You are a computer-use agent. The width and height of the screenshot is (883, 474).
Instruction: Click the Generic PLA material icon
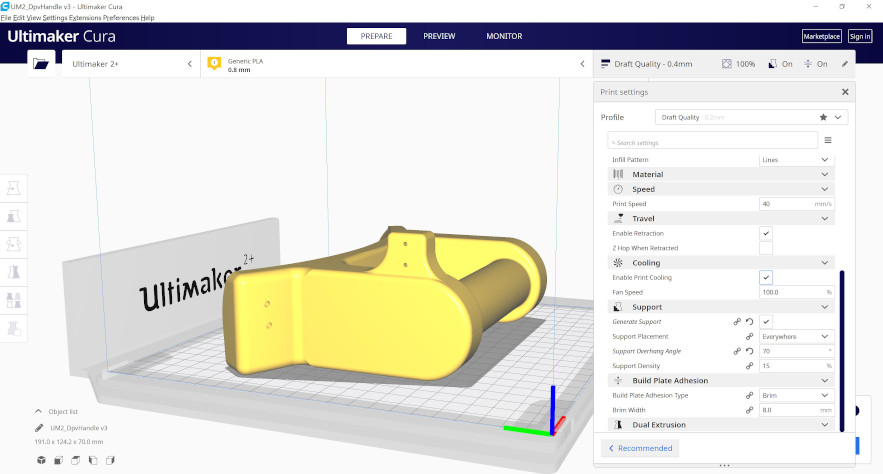point(214,64)
